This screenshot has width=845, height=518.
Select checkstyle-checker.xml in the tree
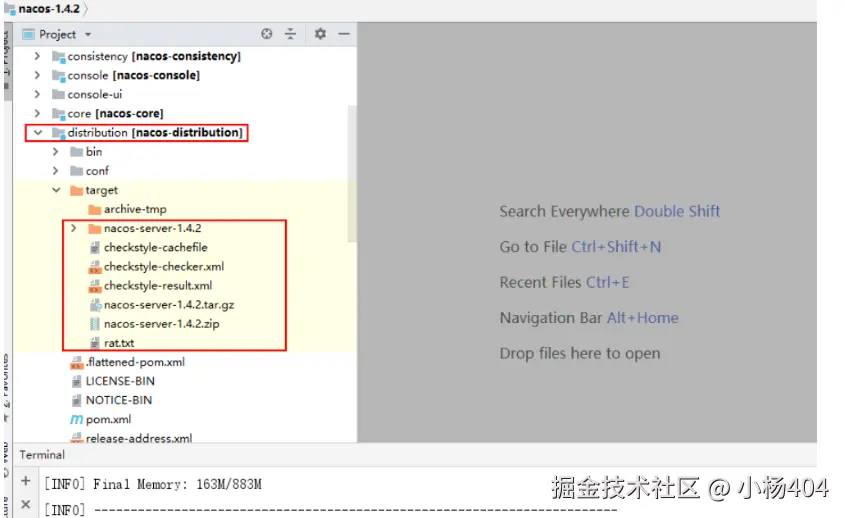[x=164, y=267]
